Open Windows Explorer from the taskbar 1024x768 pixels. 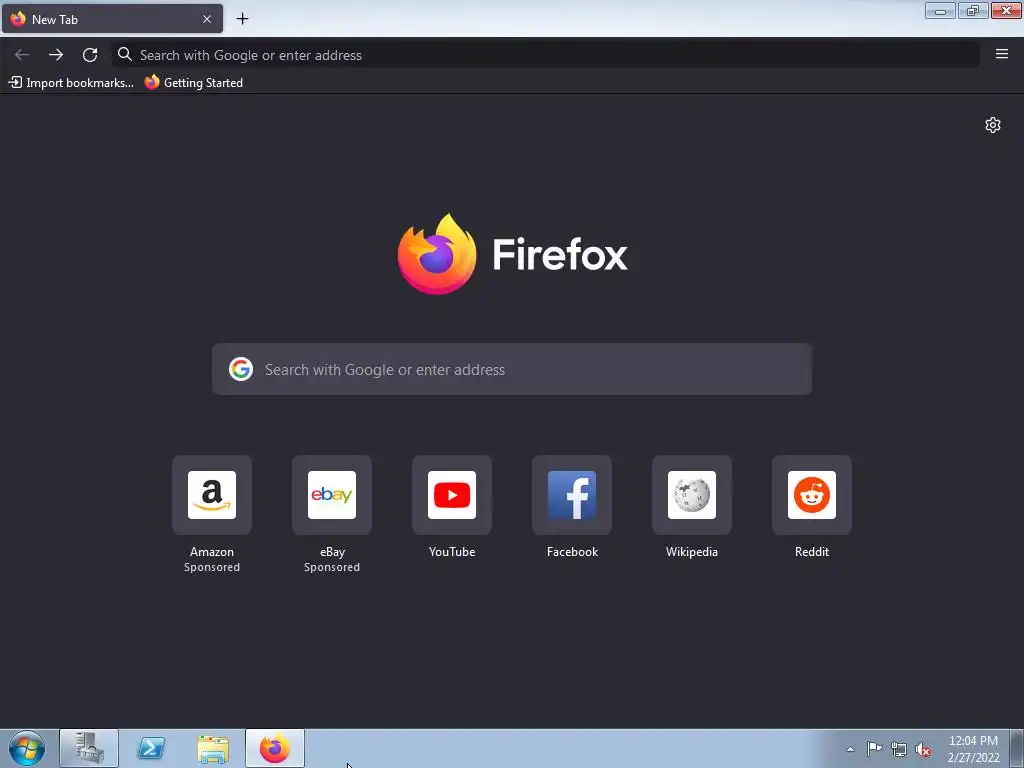point(213,748)
